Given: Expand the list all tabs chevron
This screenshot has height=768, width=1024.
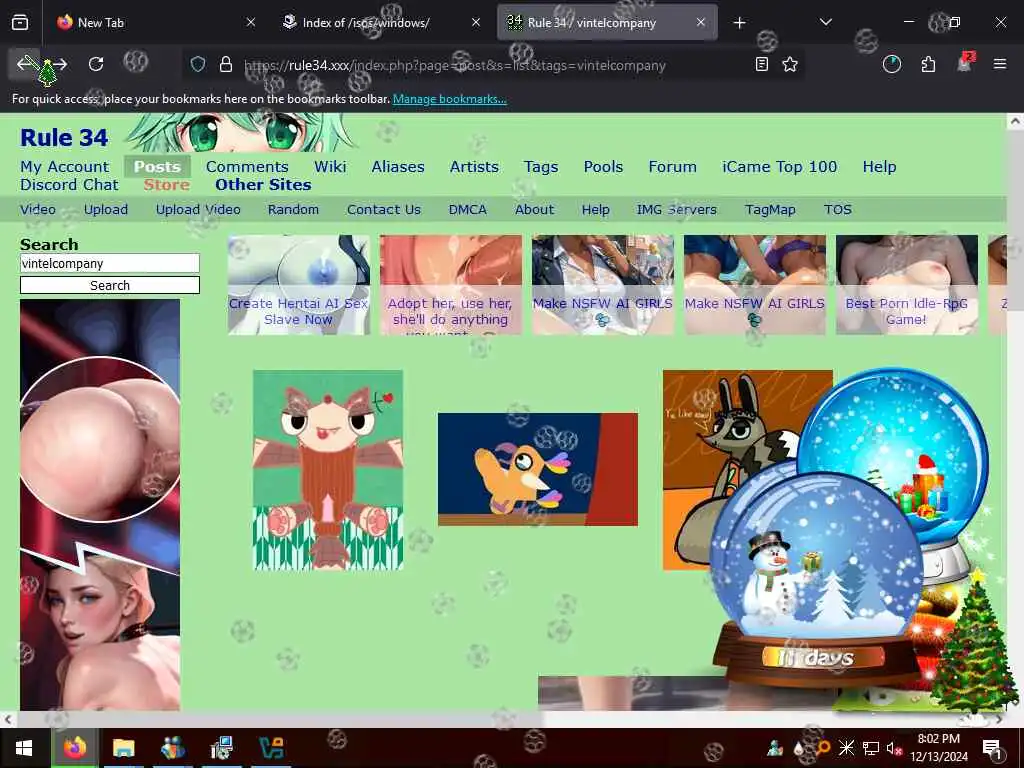Looking at the screenshot, I should [825, 22].
